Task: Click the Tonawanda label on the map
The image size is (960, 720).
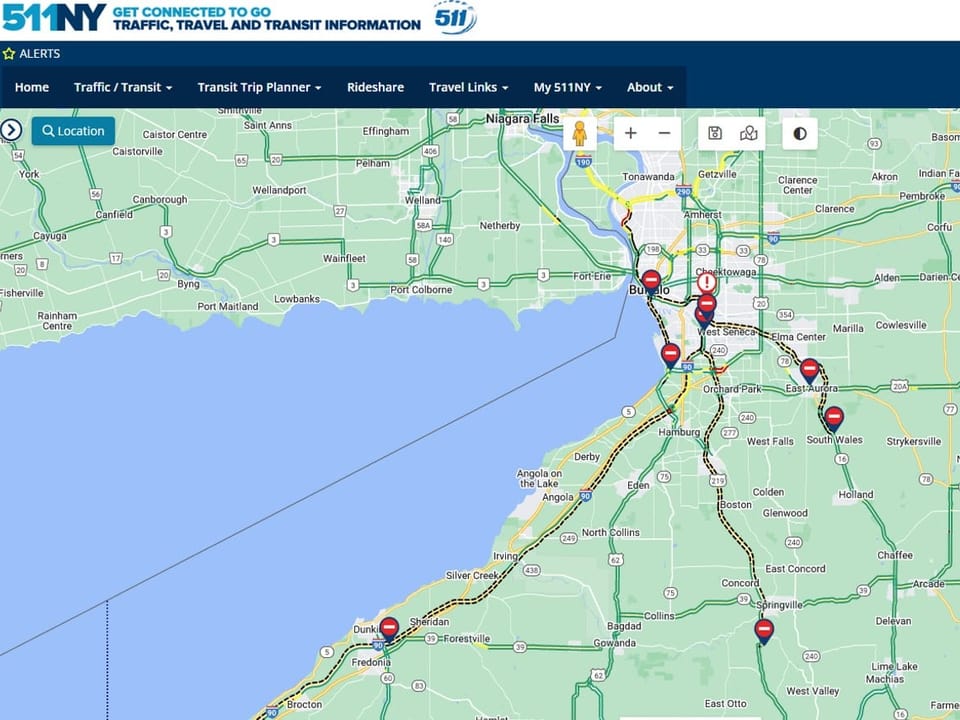Action: tap(648, 177)
